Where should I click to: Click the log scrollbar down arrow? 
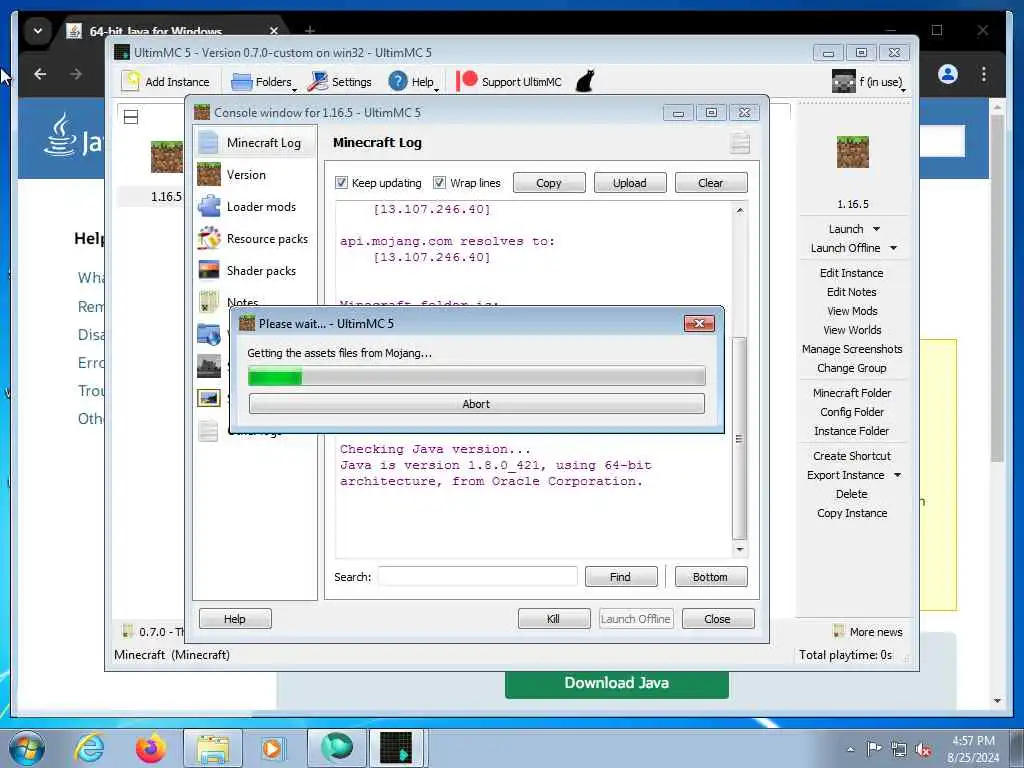click(x=739, y=549)
